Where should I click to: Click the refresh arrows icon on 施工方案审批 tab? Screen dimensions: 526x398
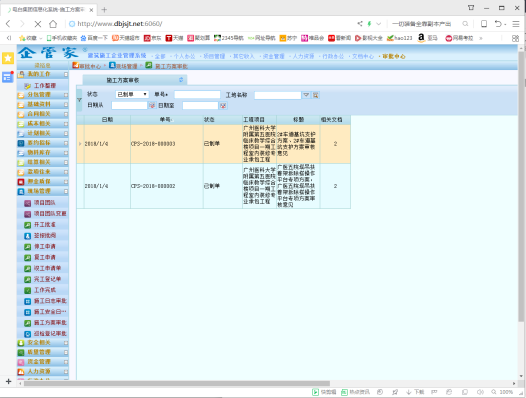click(x=181, y=80)
